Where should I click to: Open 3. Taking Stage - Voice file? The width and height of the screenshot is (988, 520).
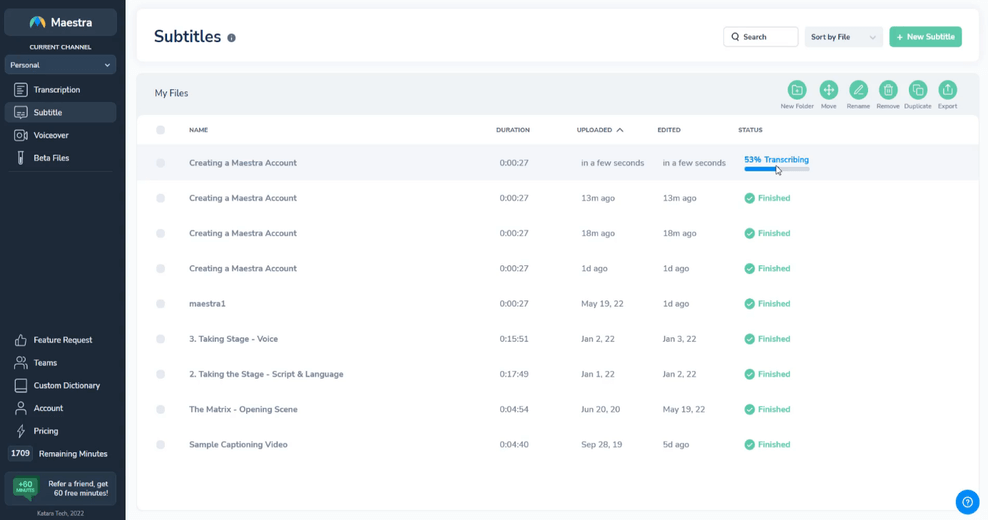[x=233, y=339]
